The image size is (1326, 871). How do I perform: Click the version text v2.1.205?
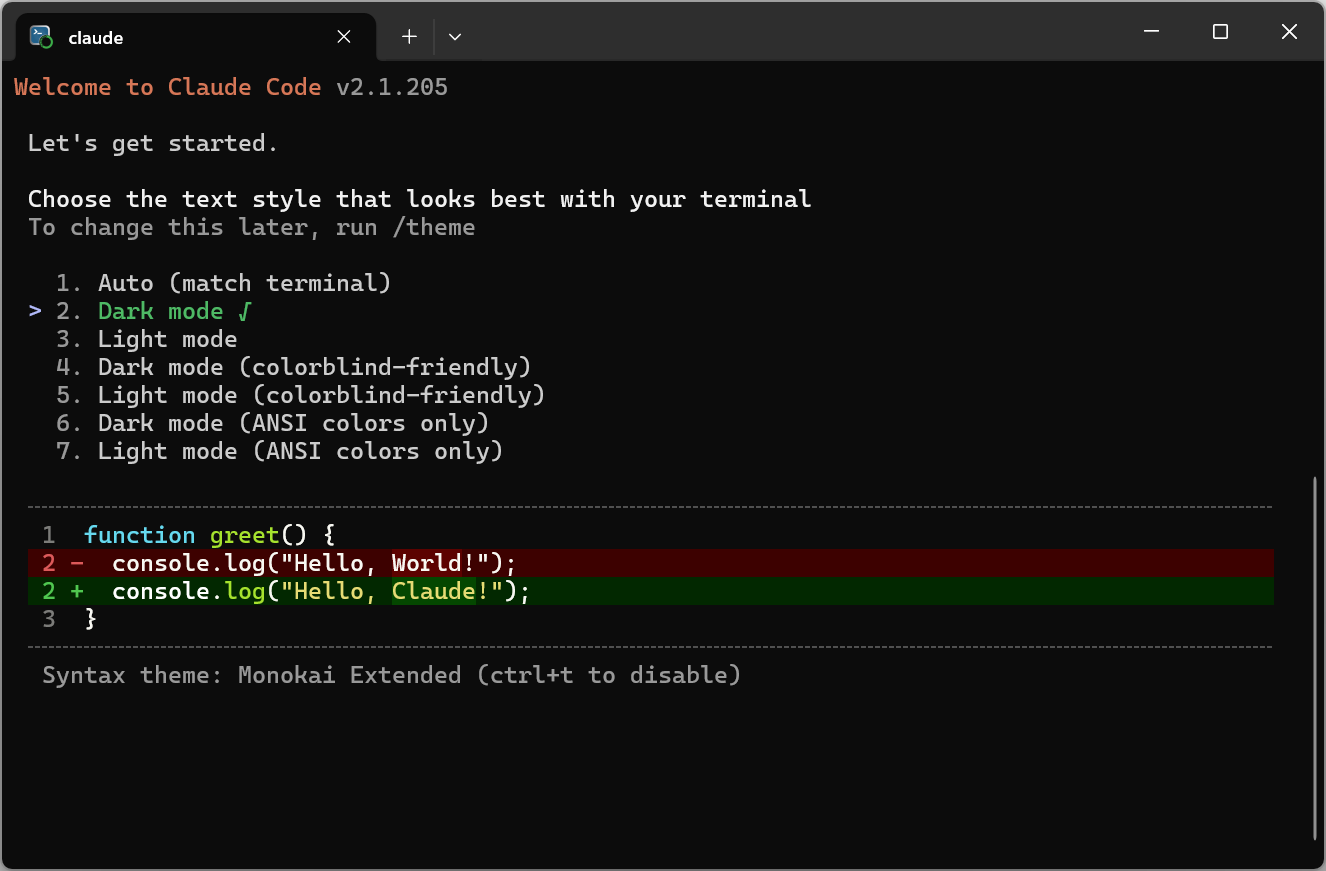392,87
